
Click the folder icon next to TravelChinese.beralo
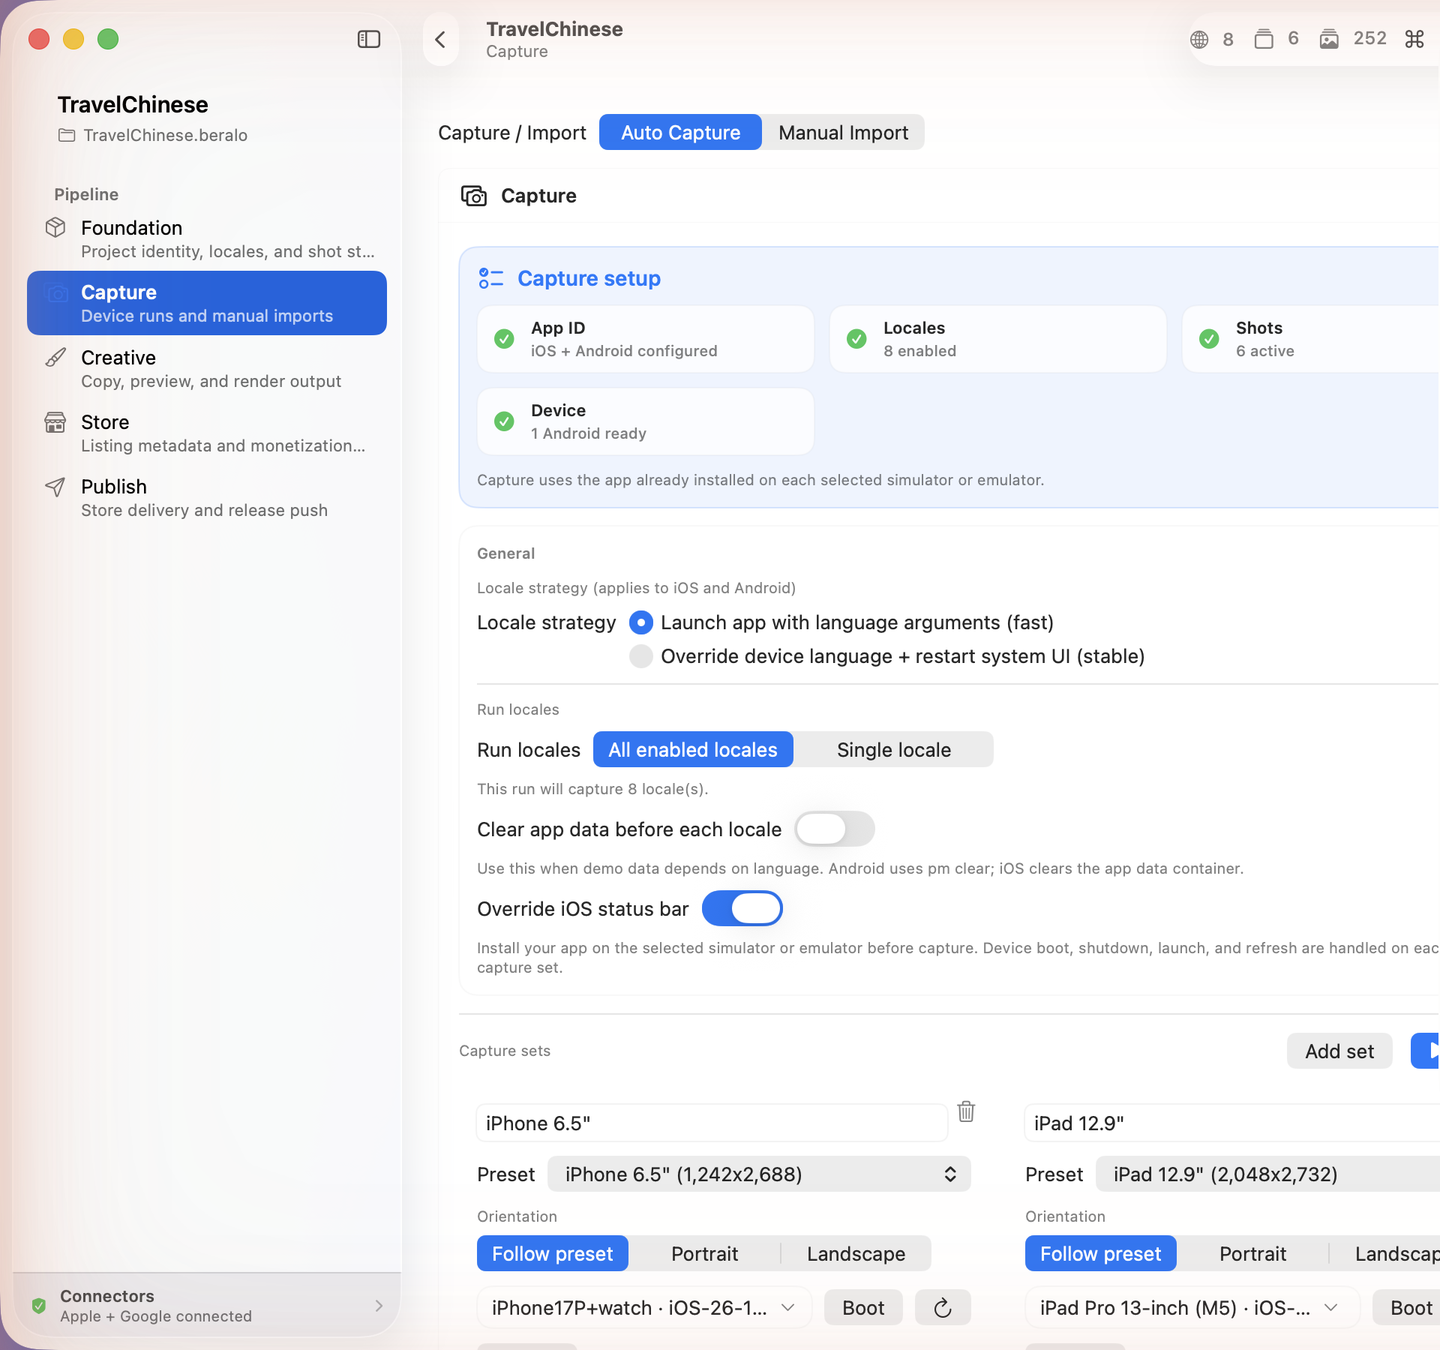click(x=67, y=135)
